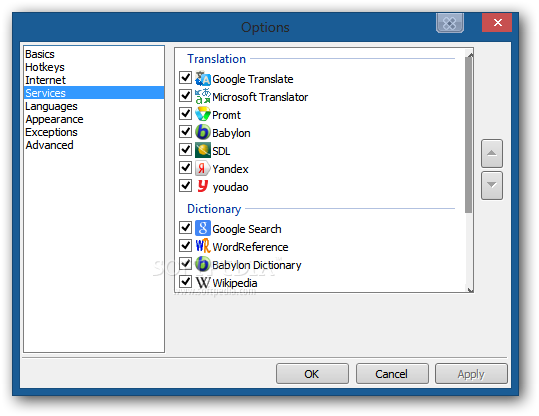Image resolution: width=539 pixels, height=416 pixels.
Task: Select the SDL label
Action: click(x=221, y=151)
